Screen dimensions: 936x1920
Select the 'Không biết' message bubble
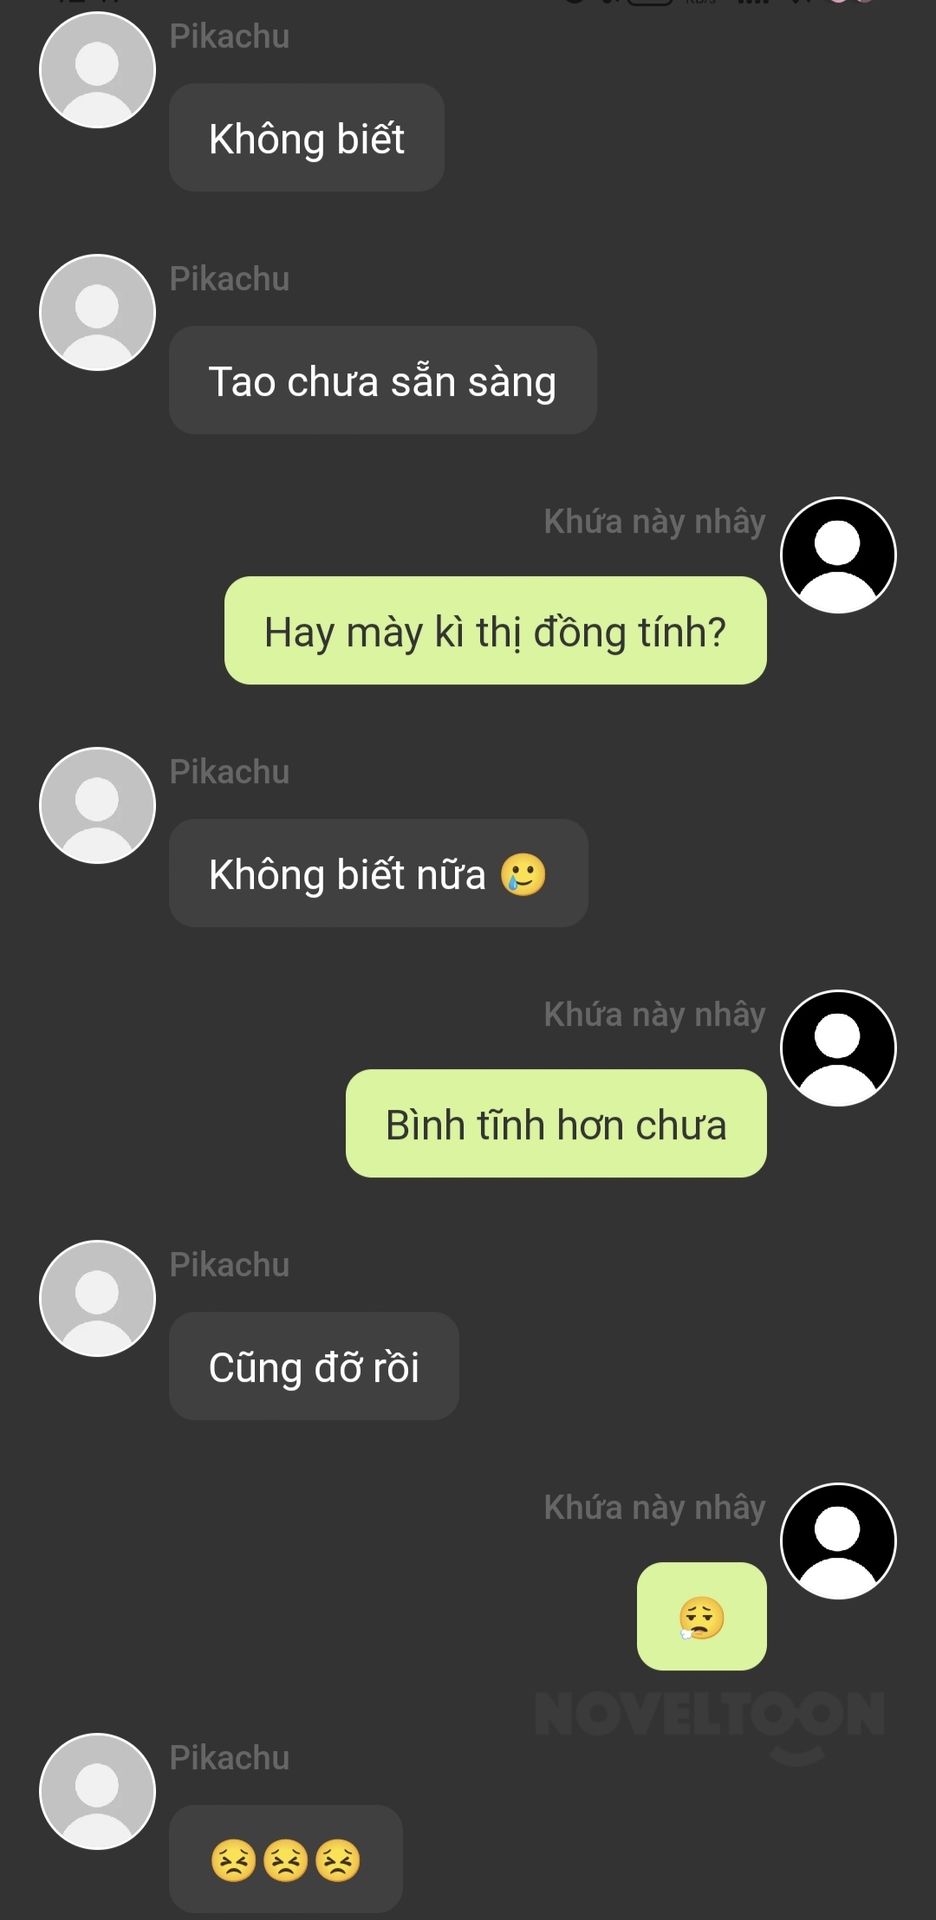pyautogui.click(x=307, y=137)
